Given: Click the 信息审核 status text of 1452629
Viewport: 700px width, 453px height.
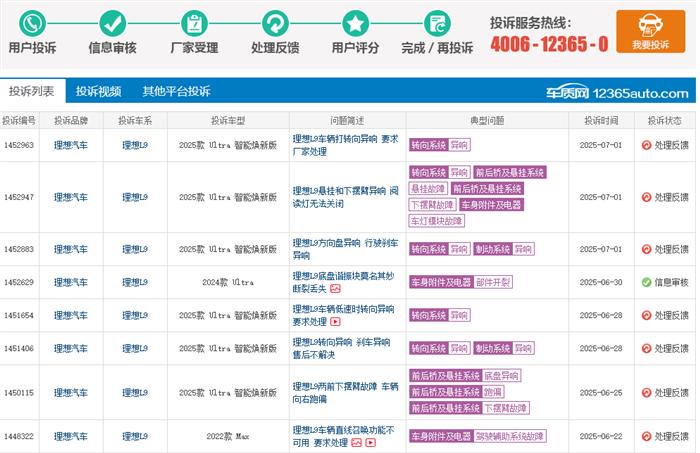Looking at the screenshot, I should [x=671, y=282].
